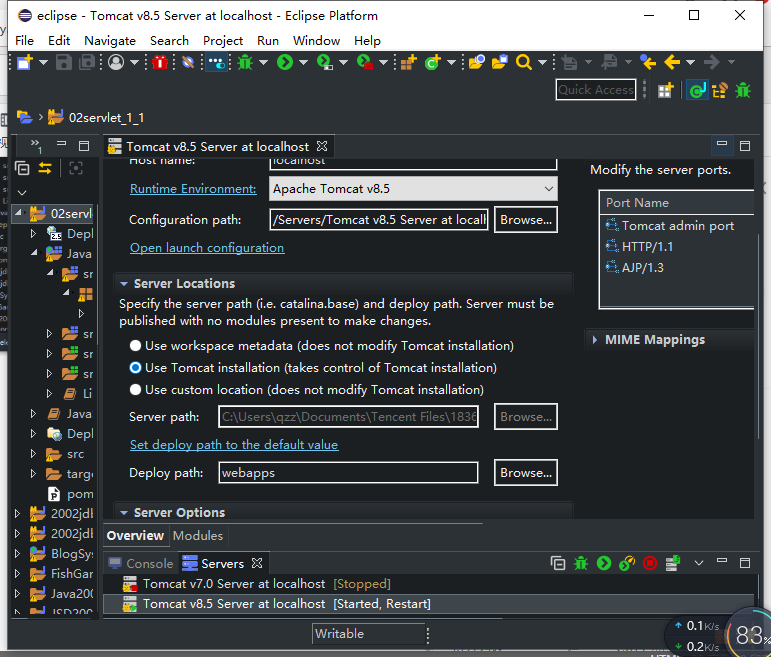Select Tomcat v8.5 Server in Servers list

click(428, 604)
